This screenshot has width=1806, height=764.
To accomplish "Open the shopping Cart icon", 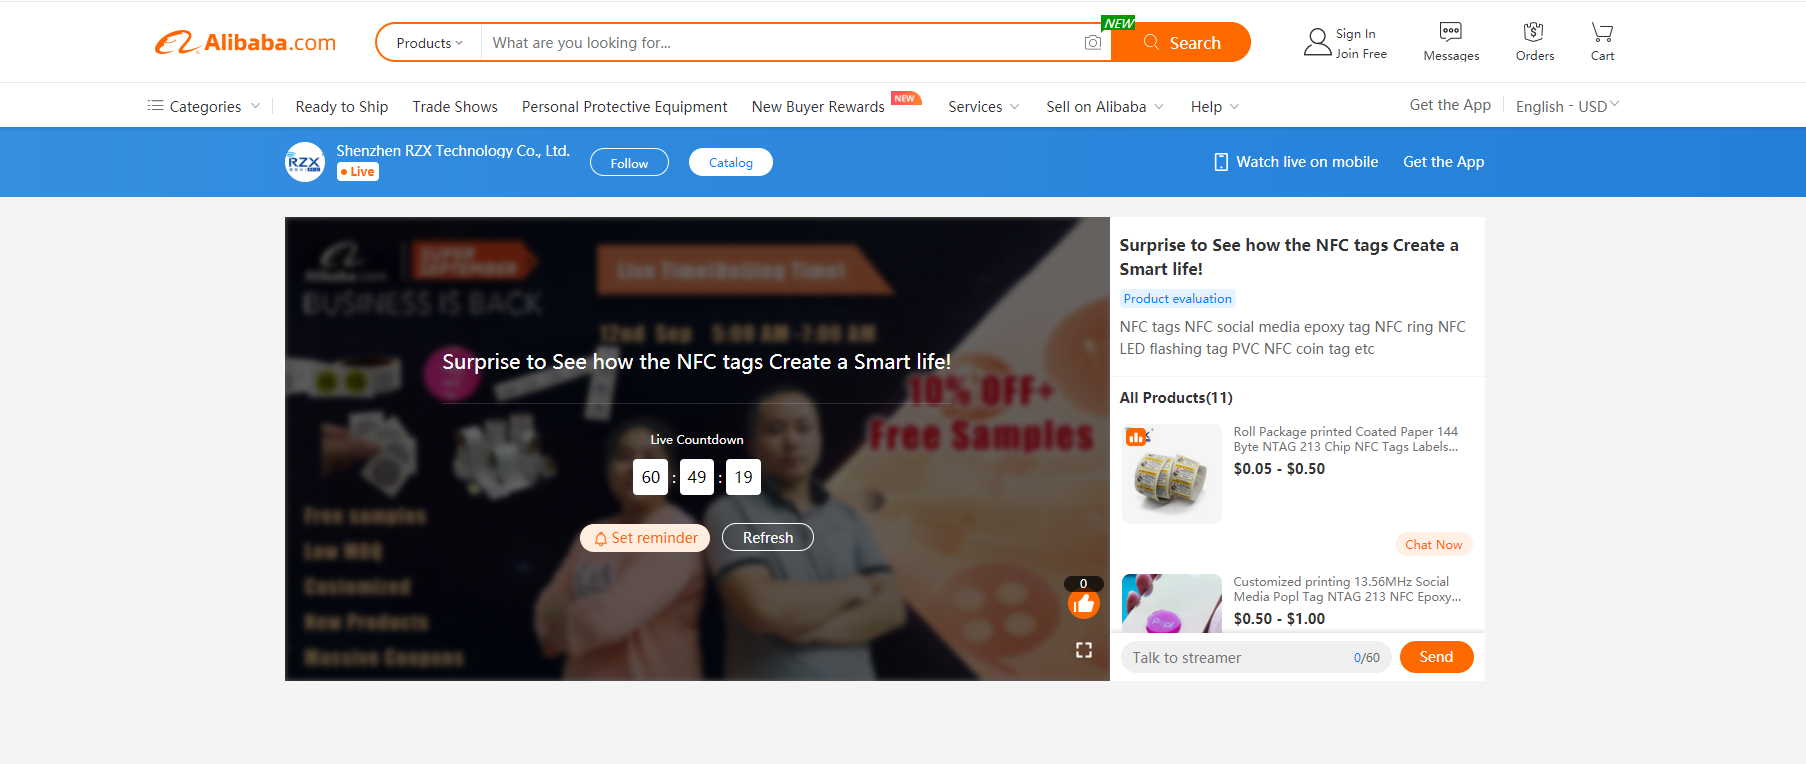I will pos(1602,32).
